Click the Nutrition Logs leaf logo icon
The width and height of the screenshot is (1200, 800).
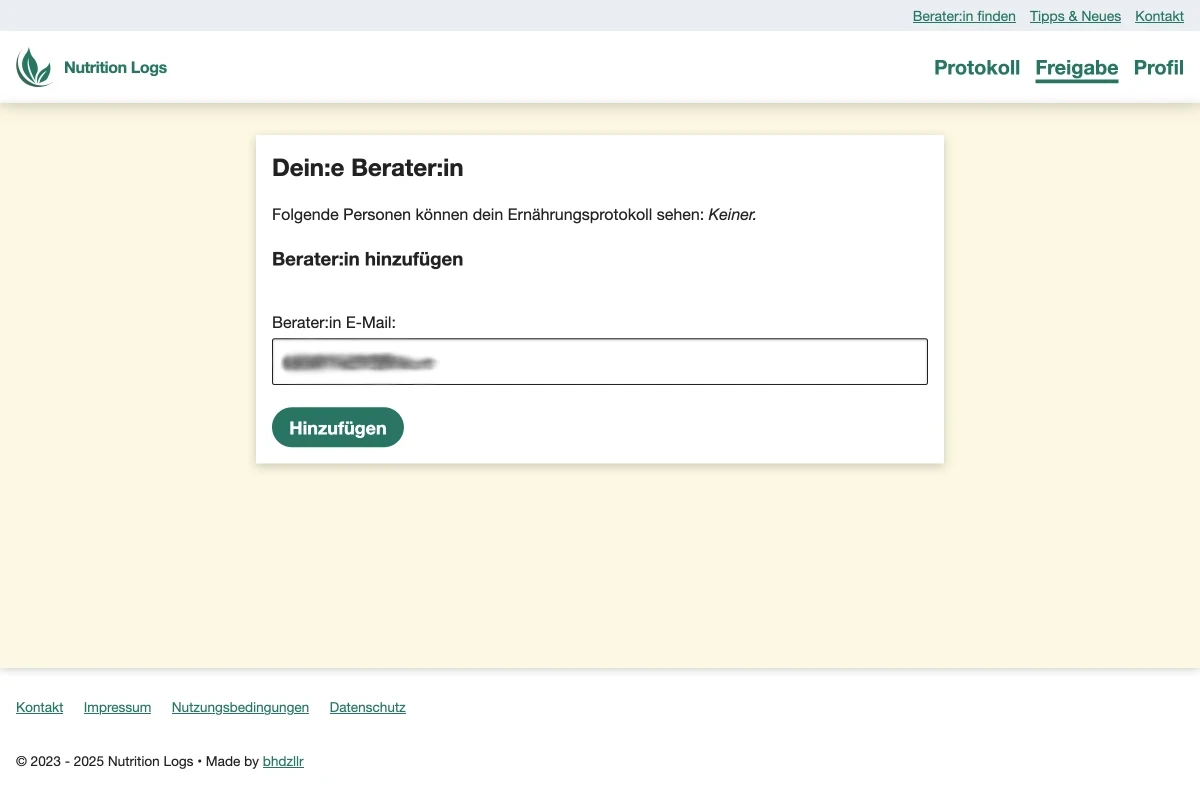34,66
